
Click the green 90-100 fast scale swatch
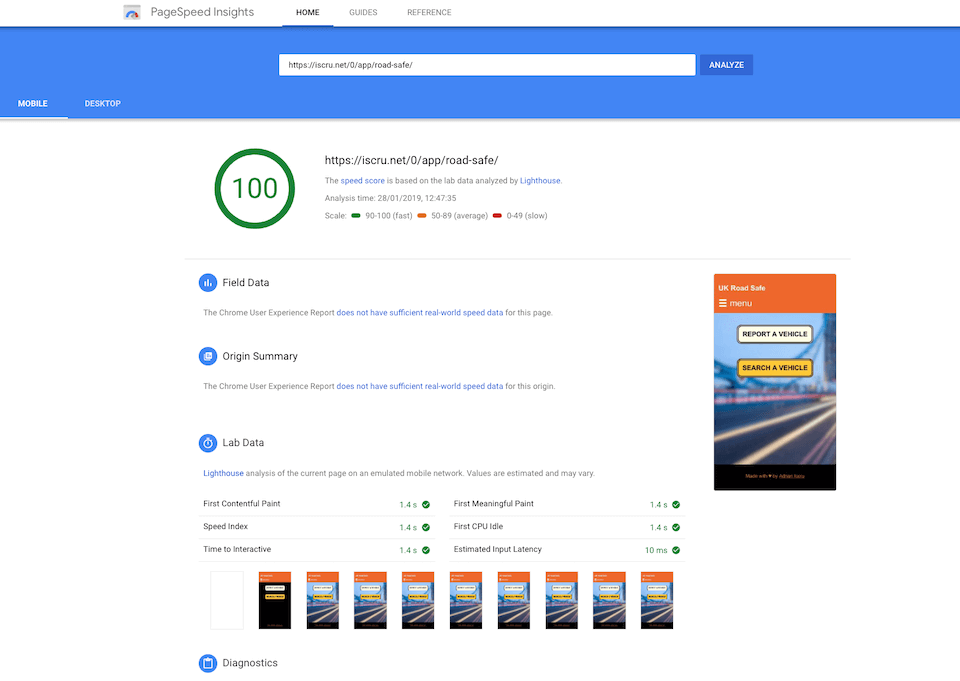(356, 216)
